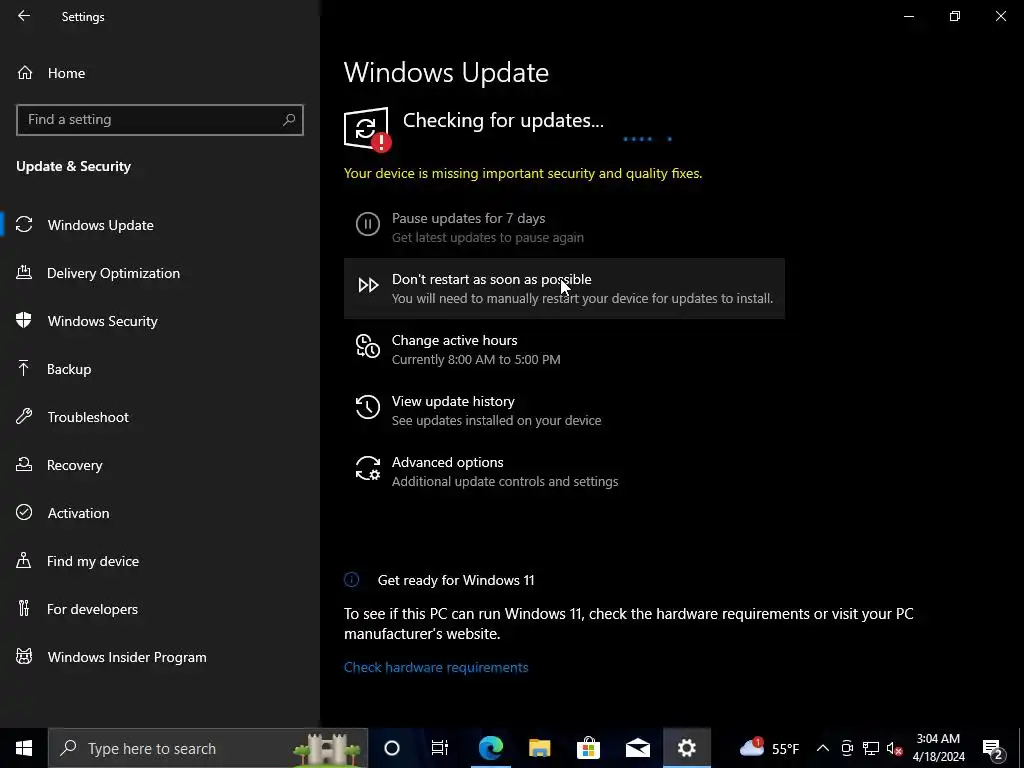Show hidden system tray icons
This screenshot has height=768, width=1024.
(823, 748)
